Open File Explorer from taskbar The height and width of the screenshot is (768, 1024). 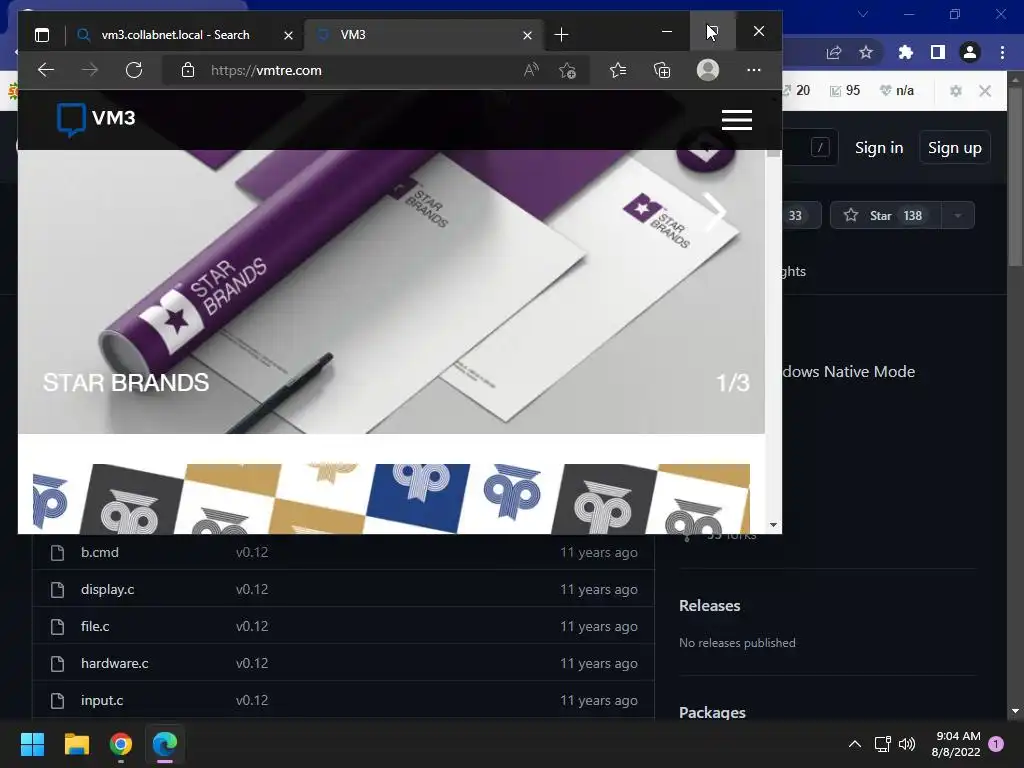point(76,744)
